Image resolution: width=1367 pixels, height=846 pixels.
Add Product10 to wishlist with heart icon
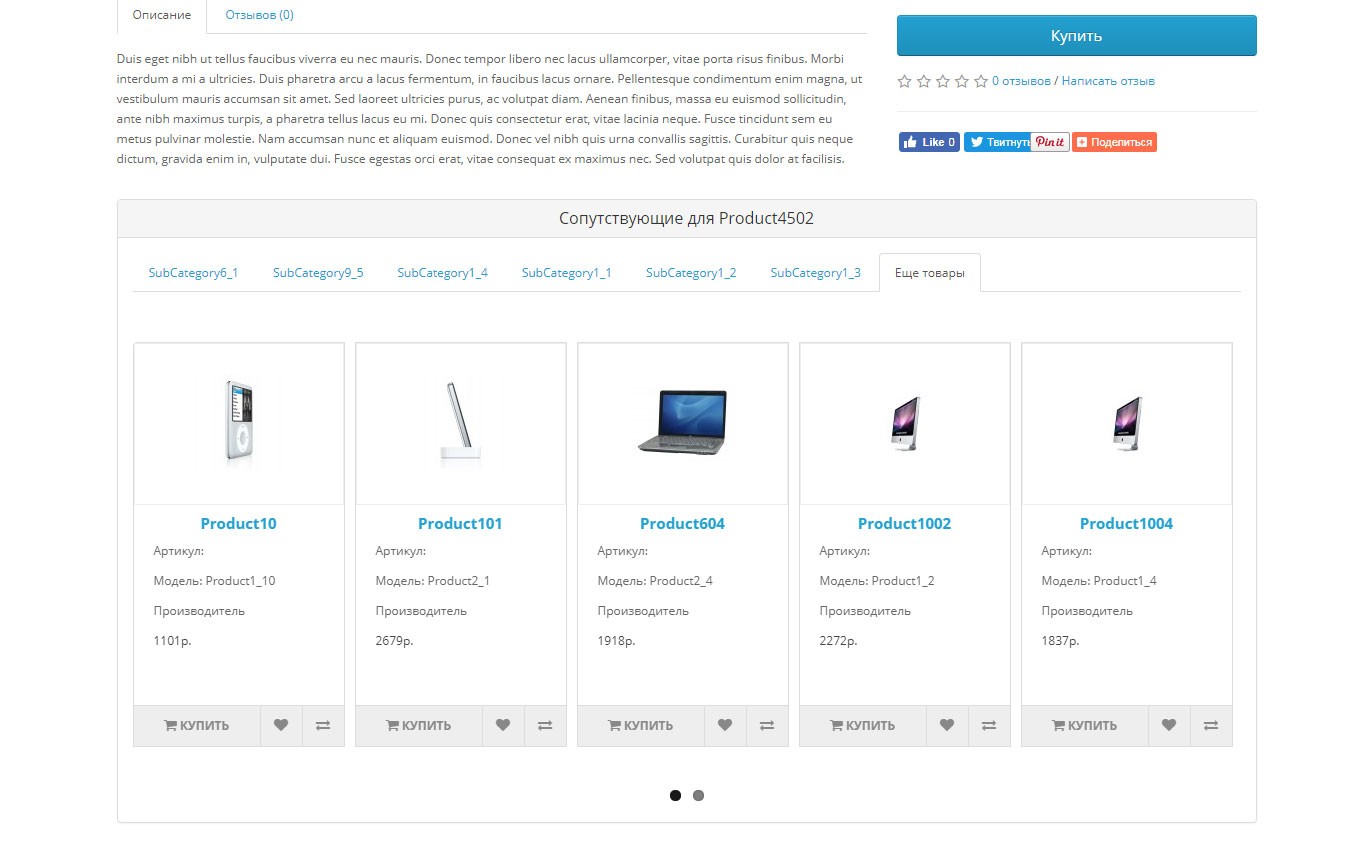[281, 726]
